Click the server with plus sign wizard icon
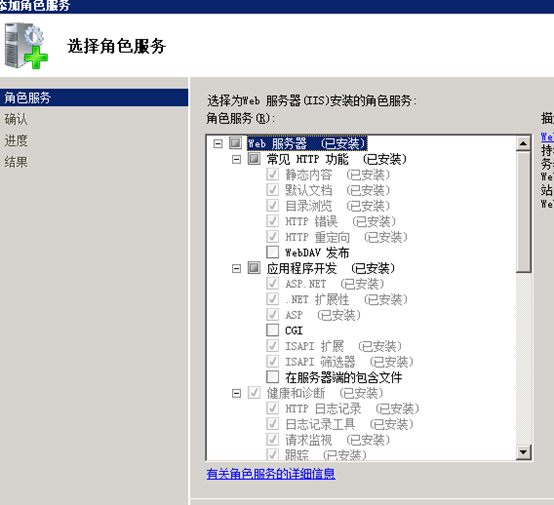This screenshot has width=554, height=505. [26, 46]
